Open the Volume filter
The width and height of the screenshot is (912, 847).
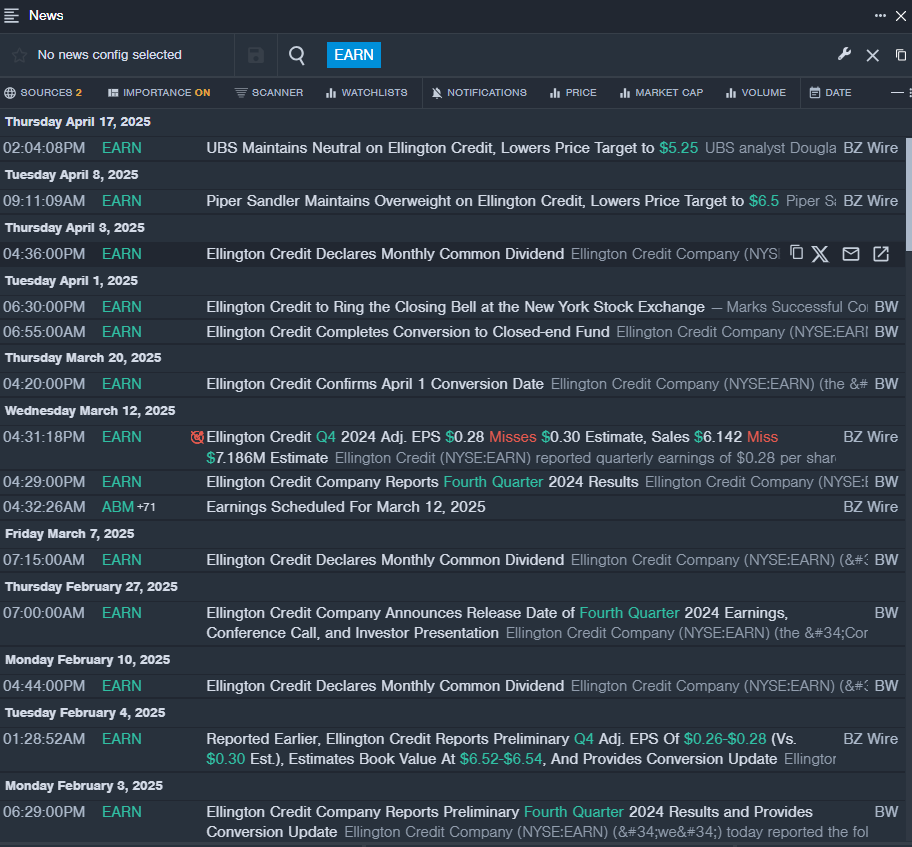tap(756, 92)
